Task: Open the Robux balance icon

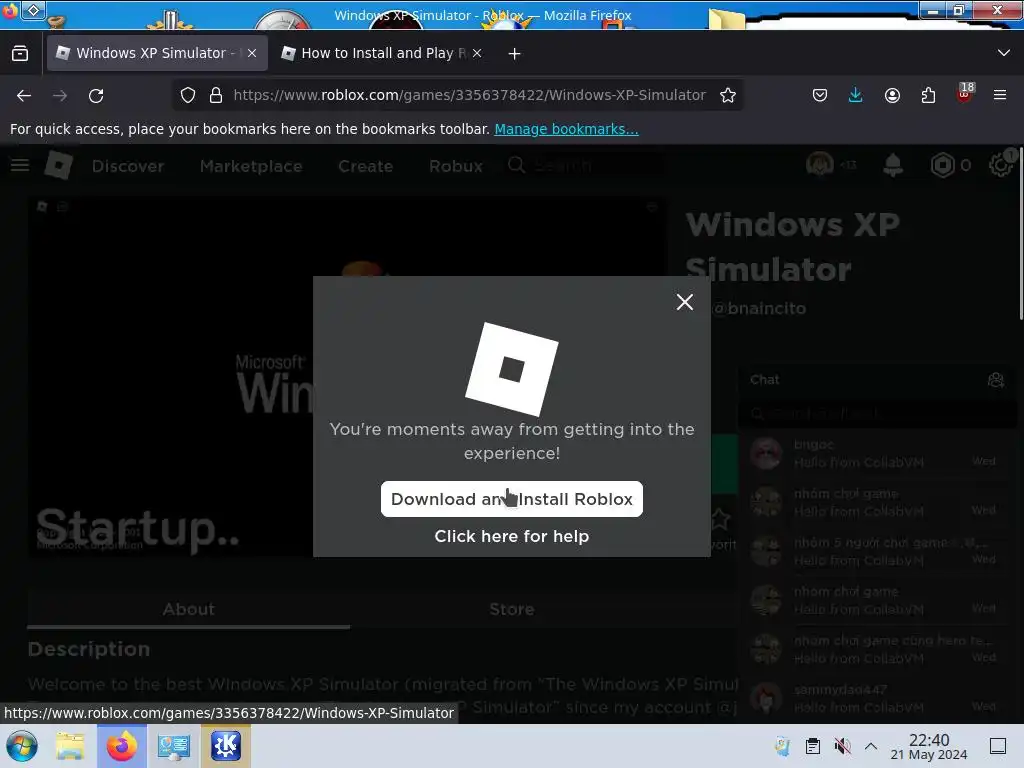Action: [942, 165]
